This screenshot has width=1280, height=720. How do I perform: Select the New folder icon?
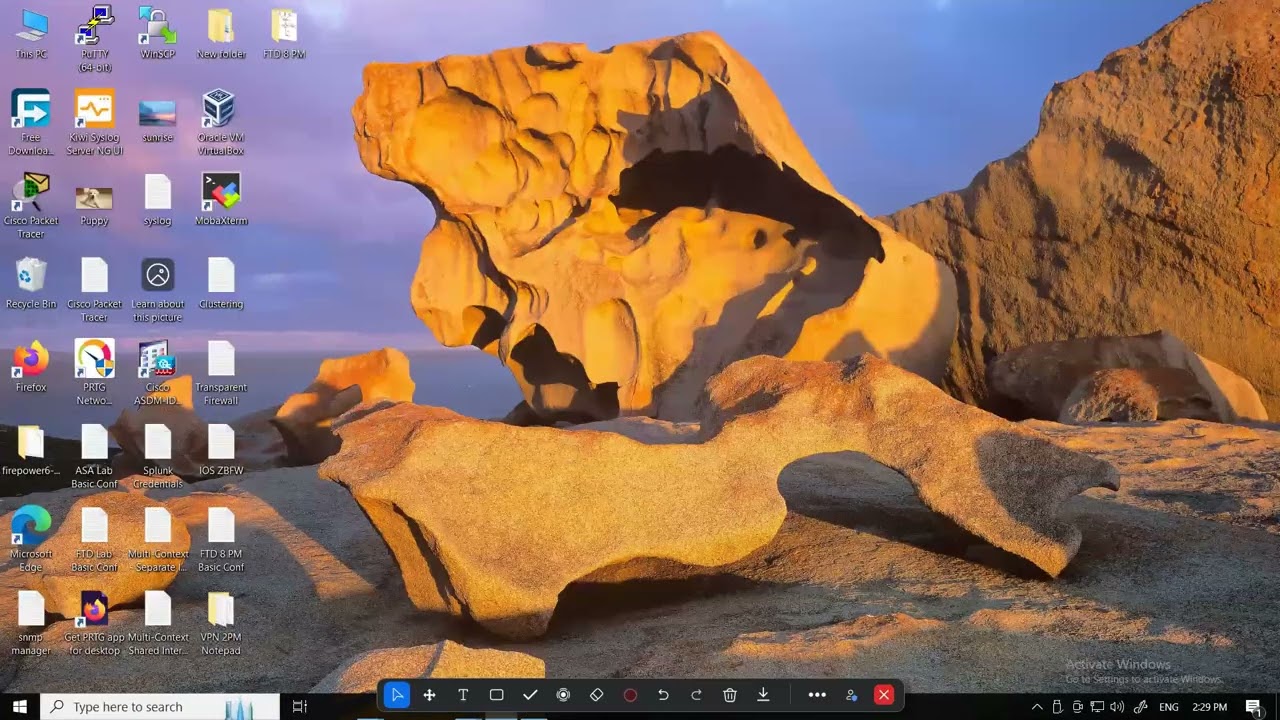[221, 34]
